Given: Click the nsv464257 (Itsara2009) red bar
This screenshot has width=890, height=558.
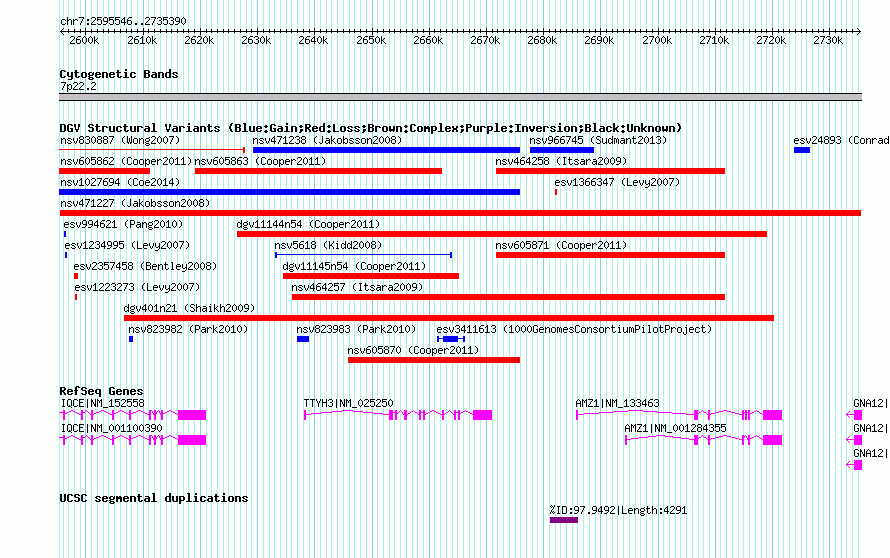Looking at the screenshot, I should (508, 297).
